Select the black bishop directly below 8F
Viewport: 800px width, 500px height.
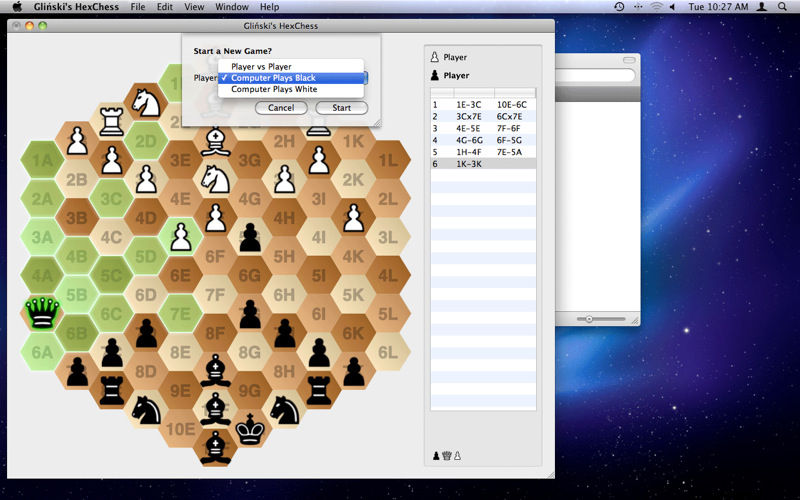tap(215, 371)
